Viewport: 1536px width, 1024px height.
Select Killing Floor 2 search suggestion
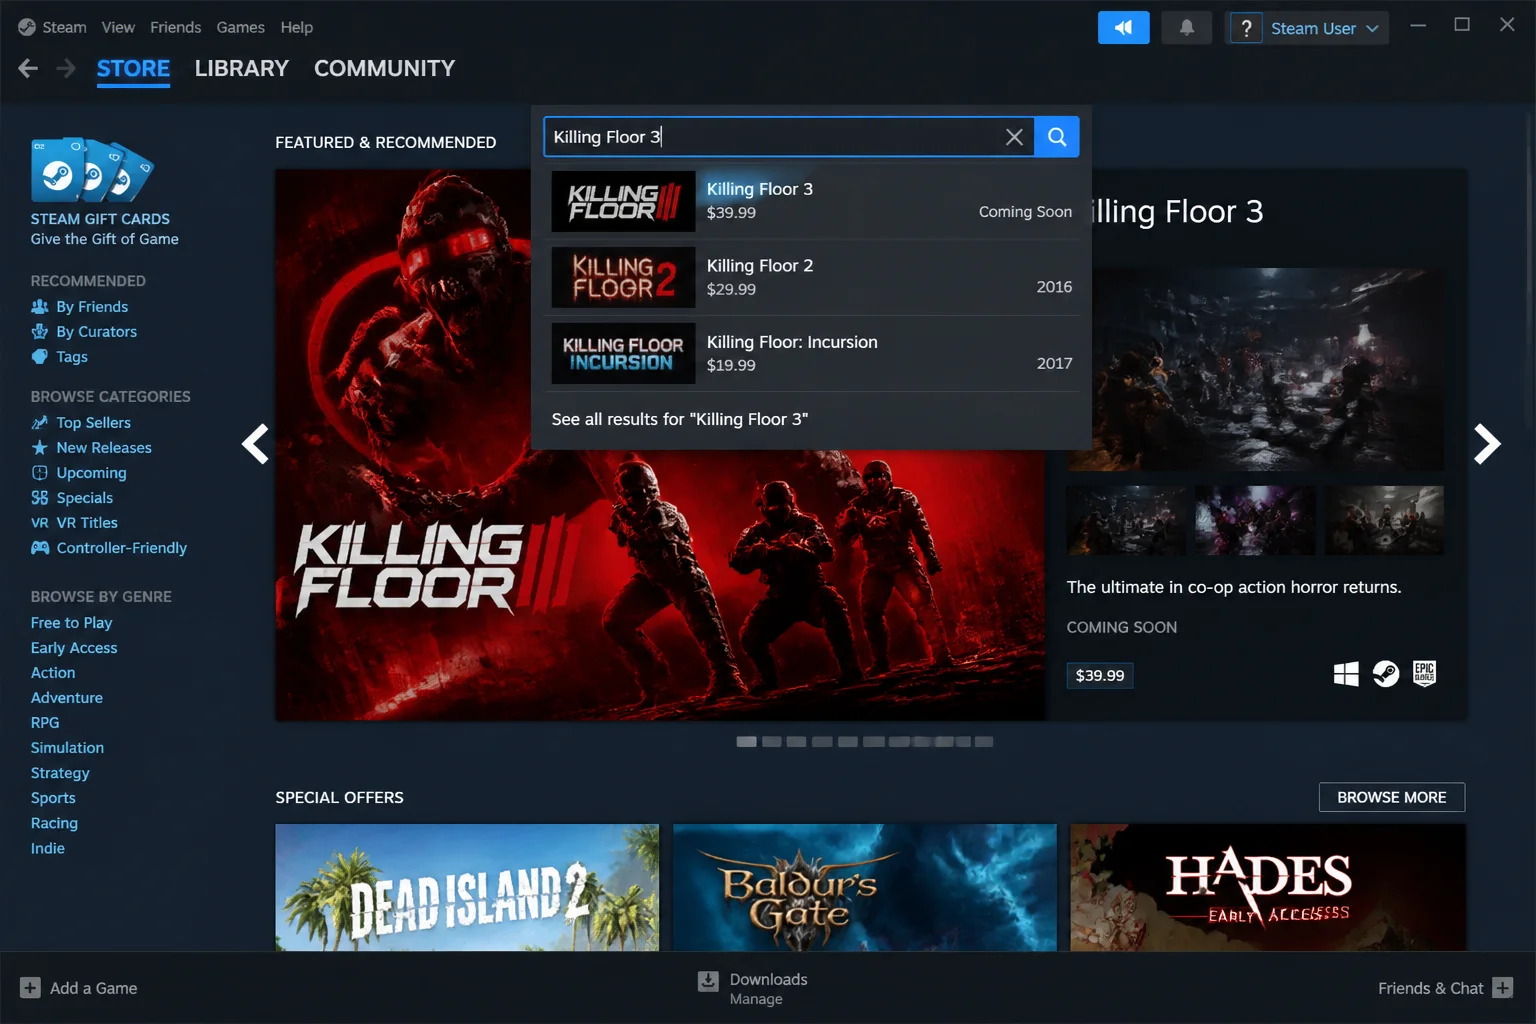point(811,277)
